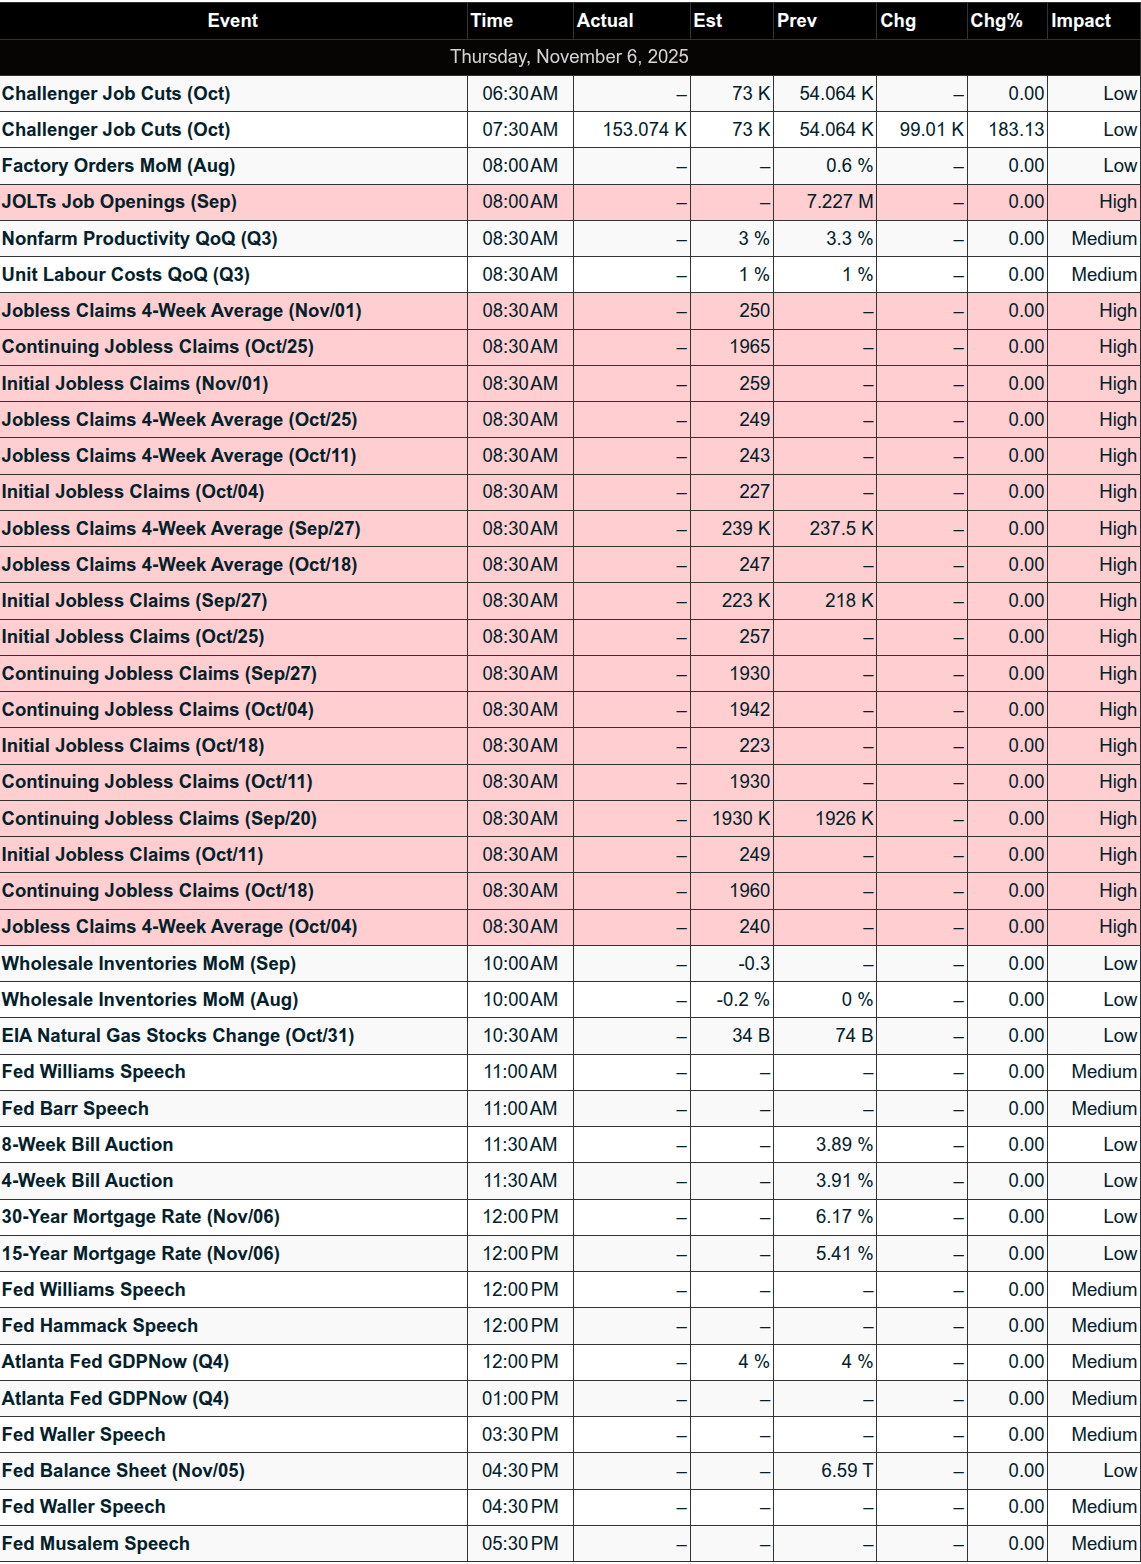Open Factory Orders MoM (Aug) event
The image size is (1141, 1564).
(x=119, y=166)
